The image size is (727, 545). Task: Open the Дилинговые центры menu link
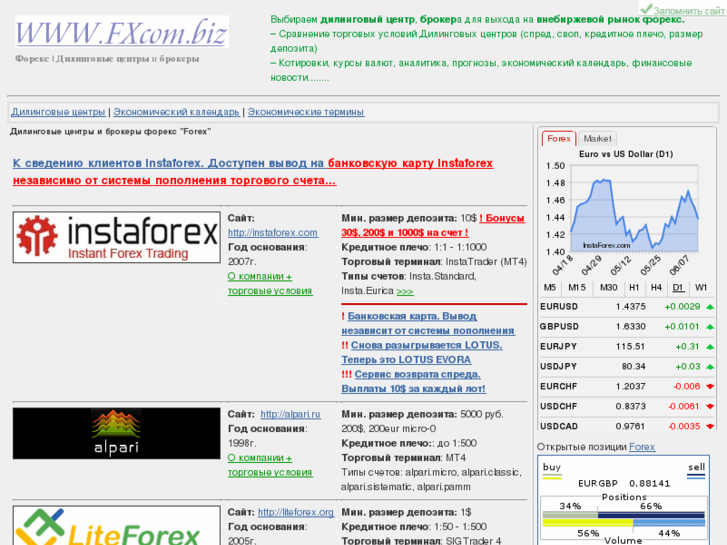[x=58, y=112]
